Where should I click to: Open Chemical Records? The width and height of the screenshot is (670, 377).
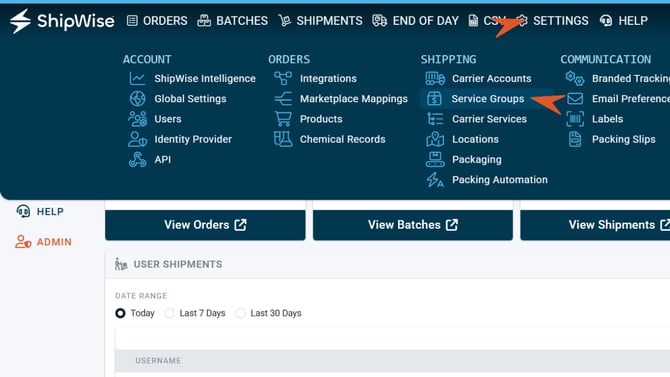point(343,139)
